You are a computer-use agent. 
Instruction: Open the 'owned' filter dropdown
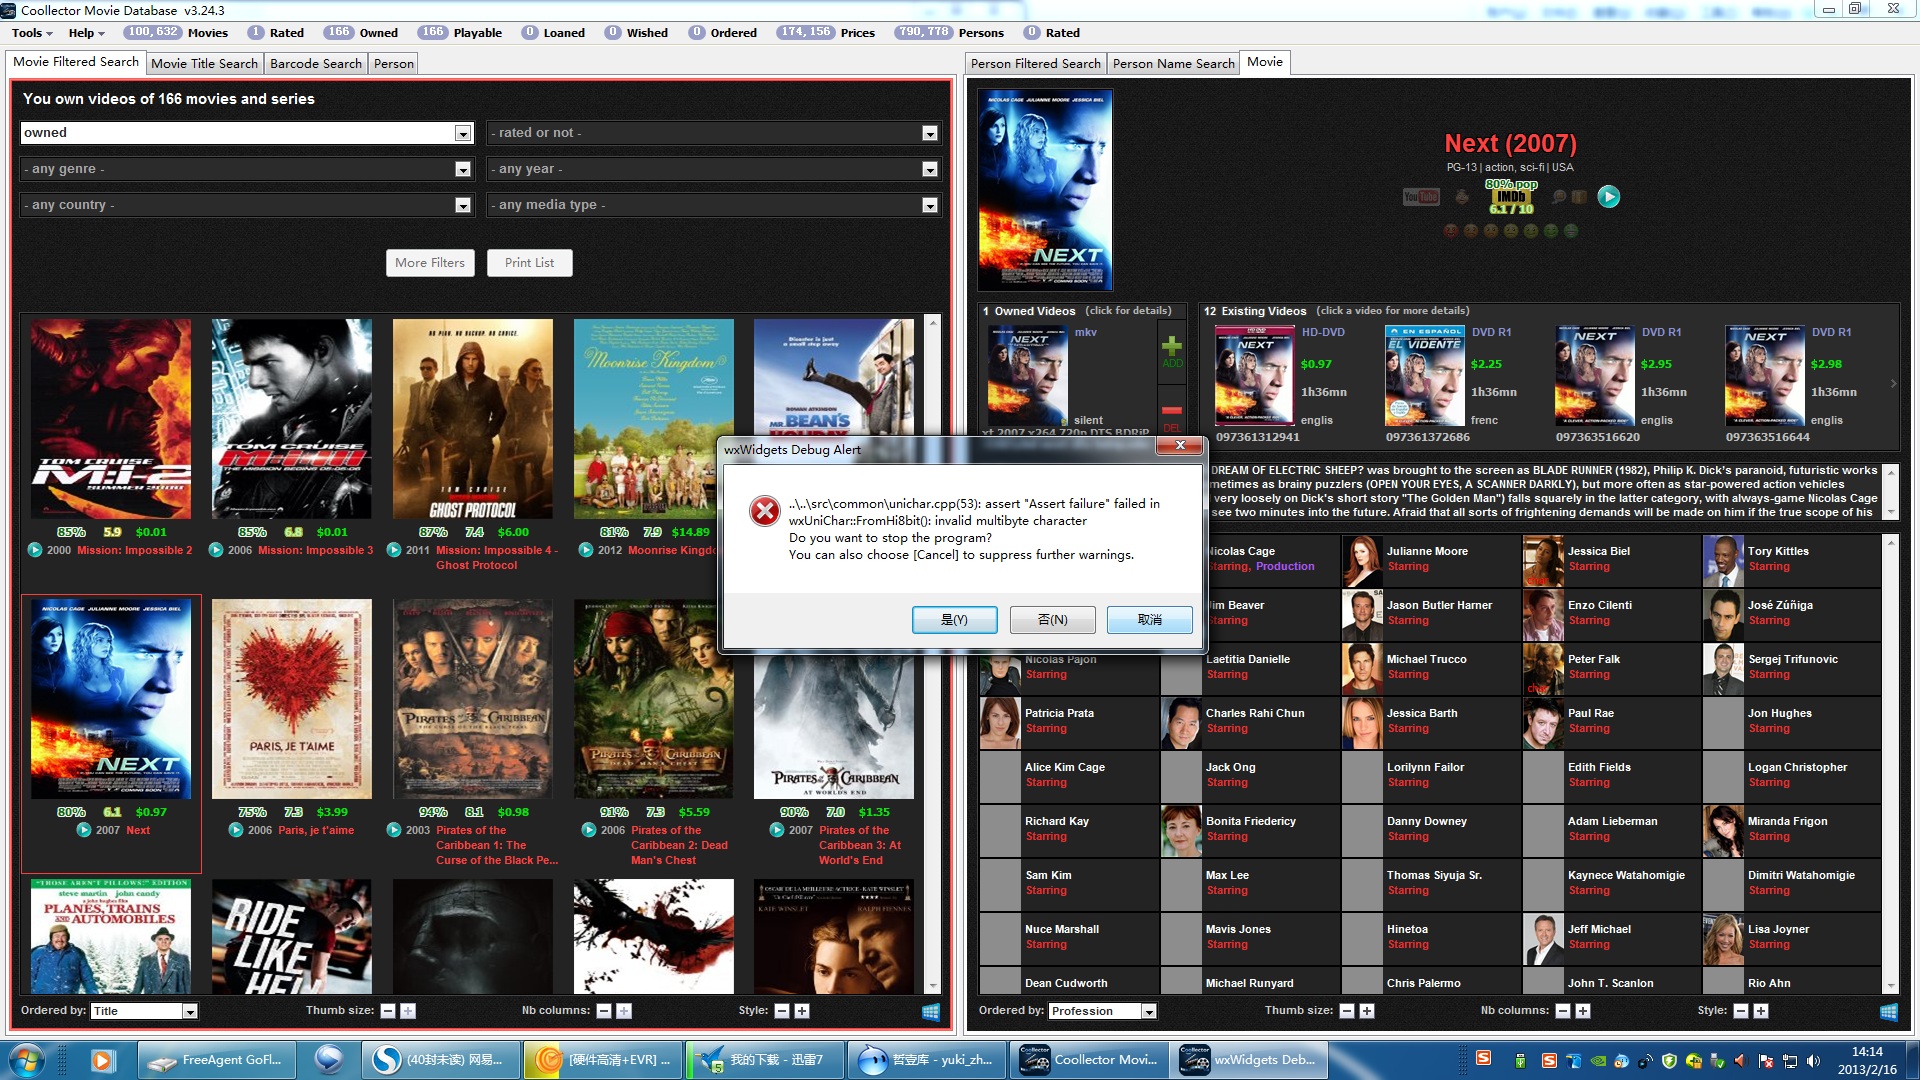(463, 133)
